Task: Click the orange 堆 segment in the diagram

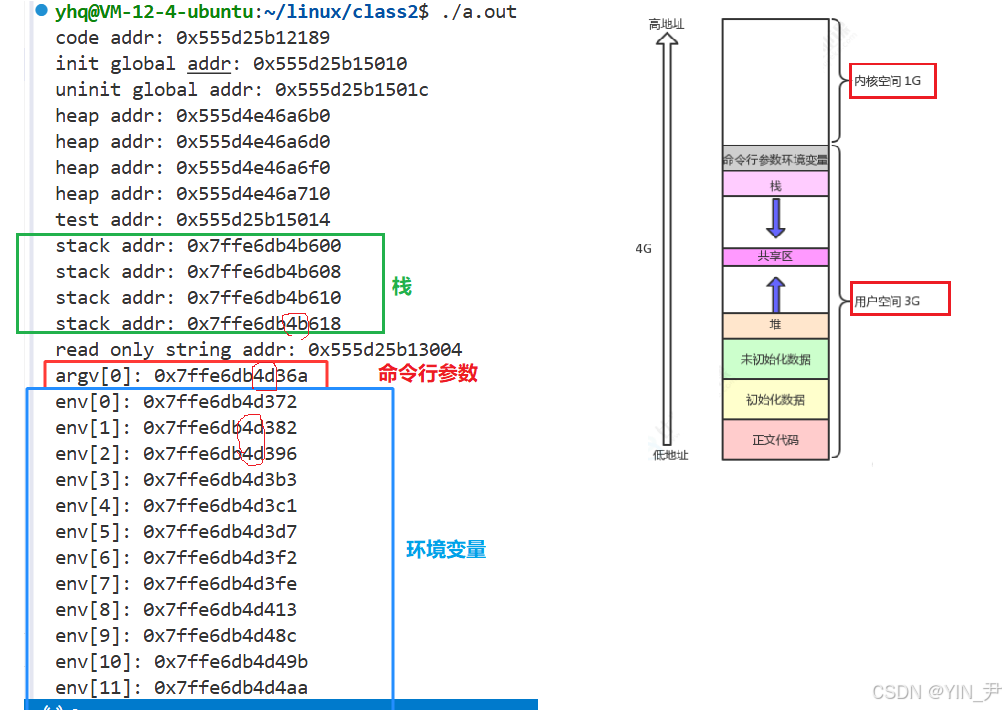Action: tap(775, 325)
